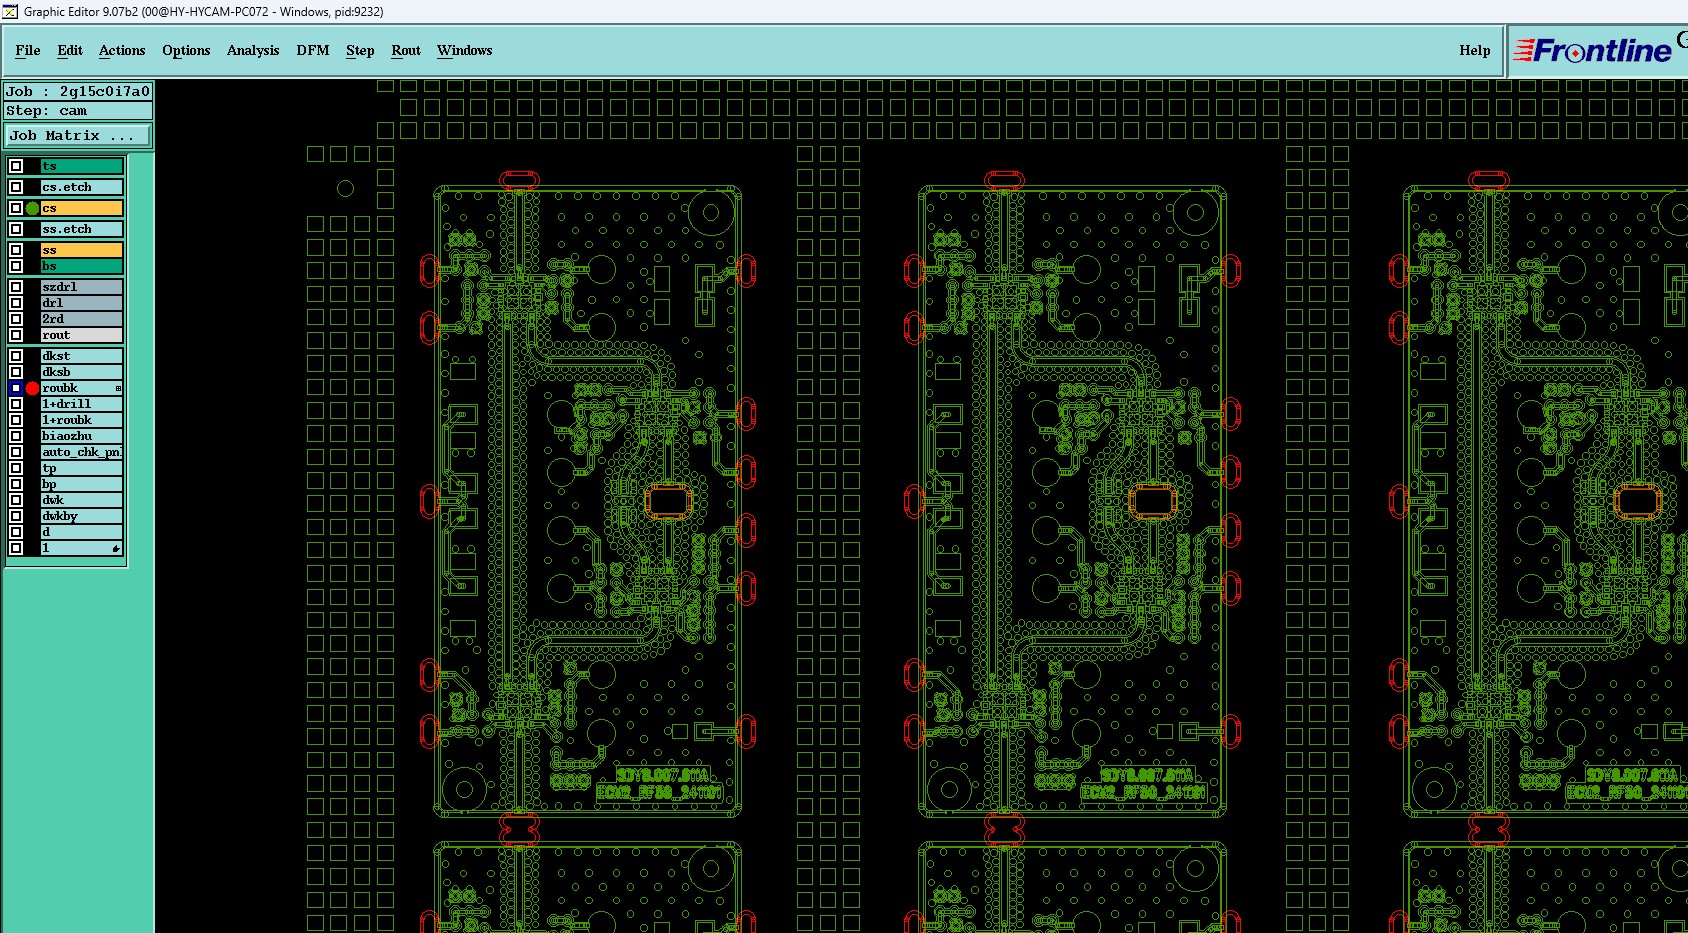1688x933 pixels.
Task: Click the red color dot of roubk layer
Action: pyautogui.click(x=32, y=388)
